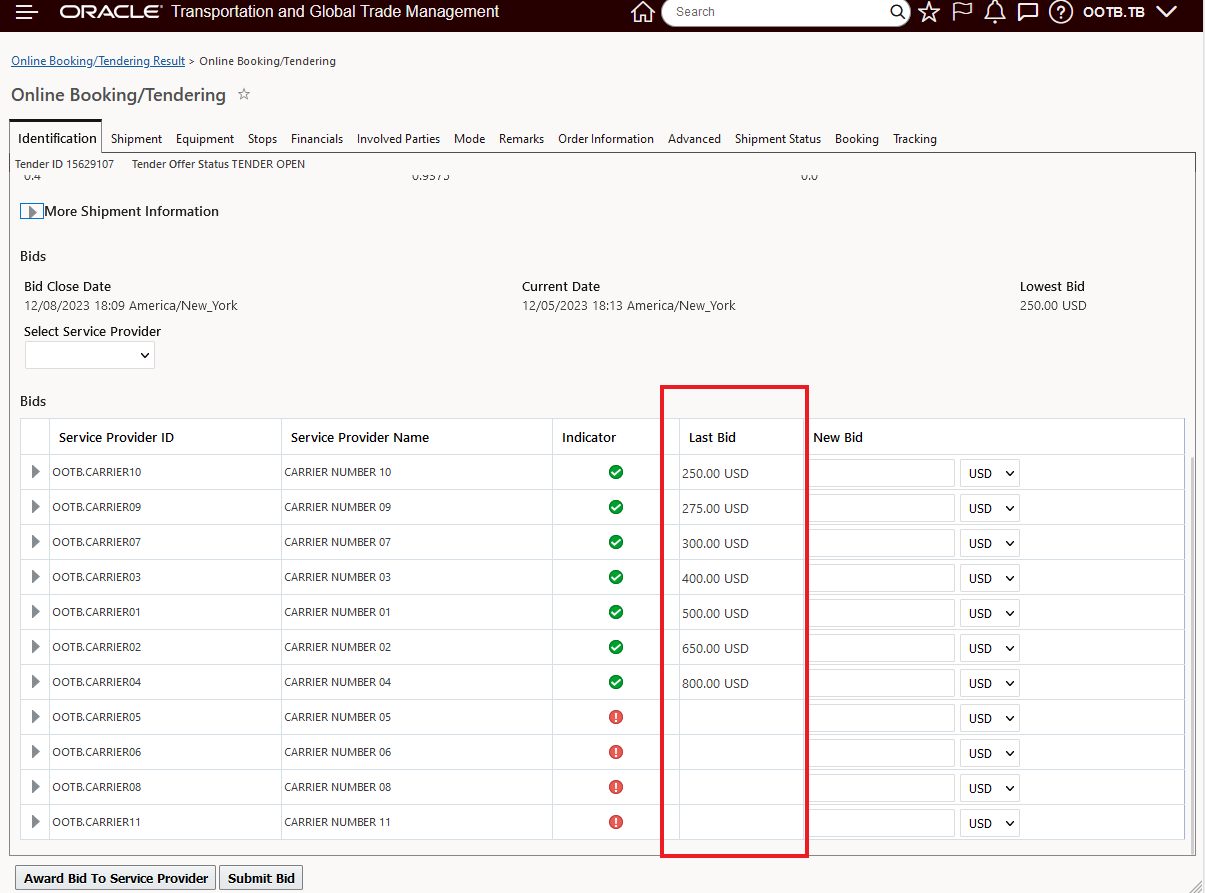Screen dimensions: 1205x893
Task: Click CARRIER02 green check indicator
Action: (616, 647)
